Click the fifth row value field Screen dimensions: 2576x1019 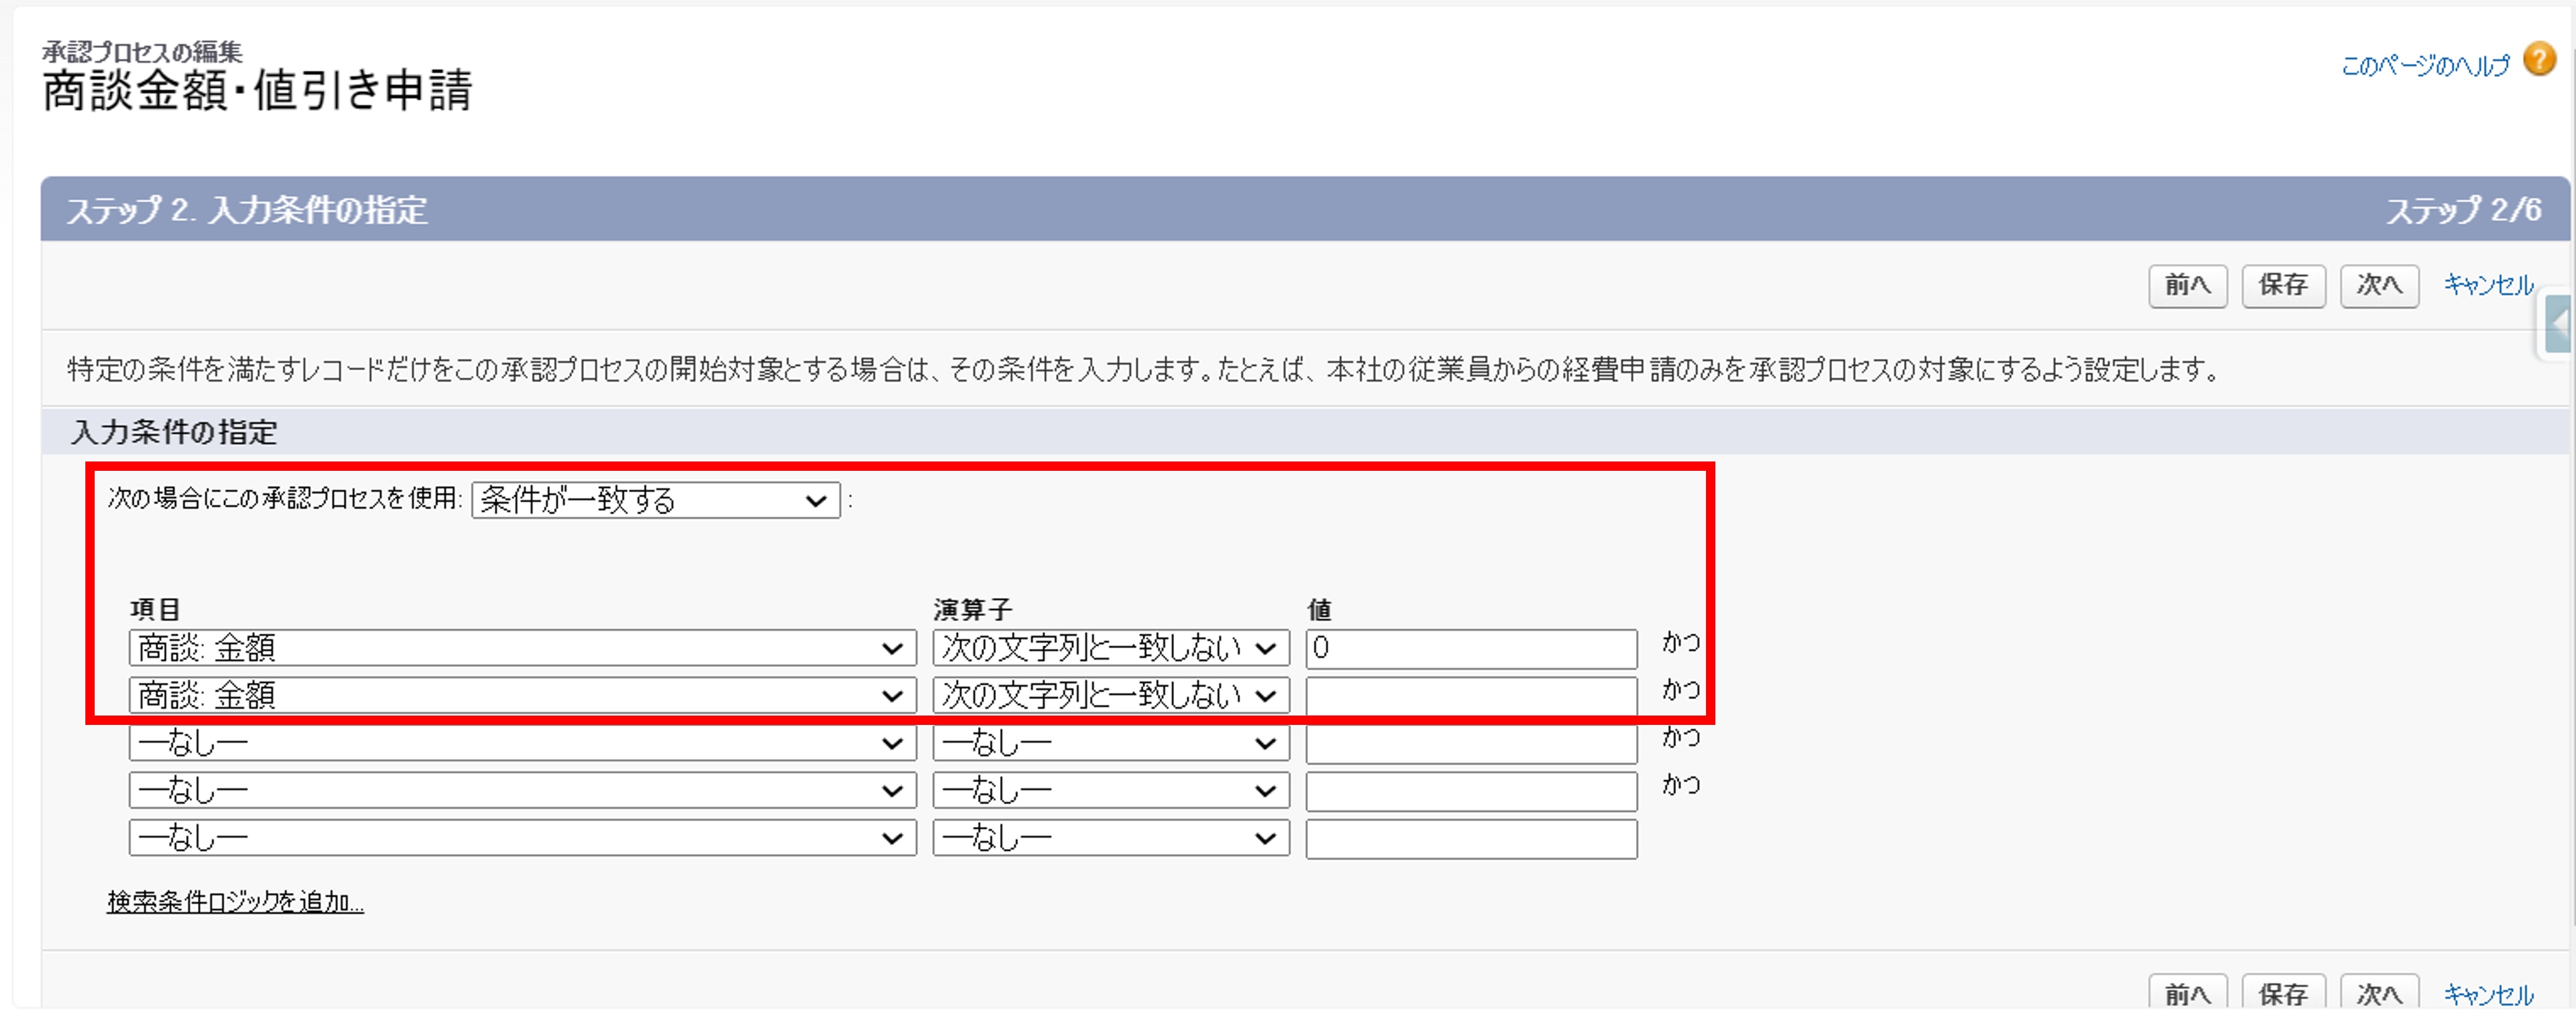1471,839
